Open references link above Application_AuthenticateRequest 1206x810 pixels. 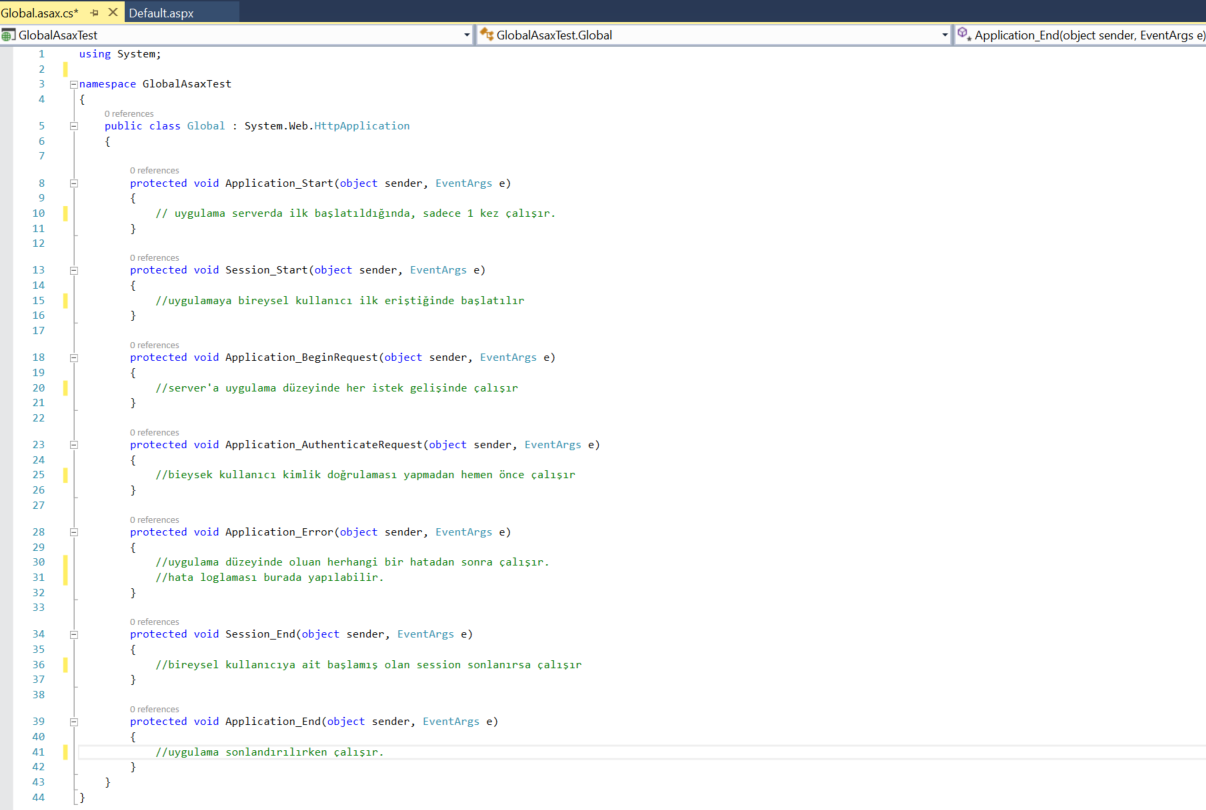tap(154, 432)
